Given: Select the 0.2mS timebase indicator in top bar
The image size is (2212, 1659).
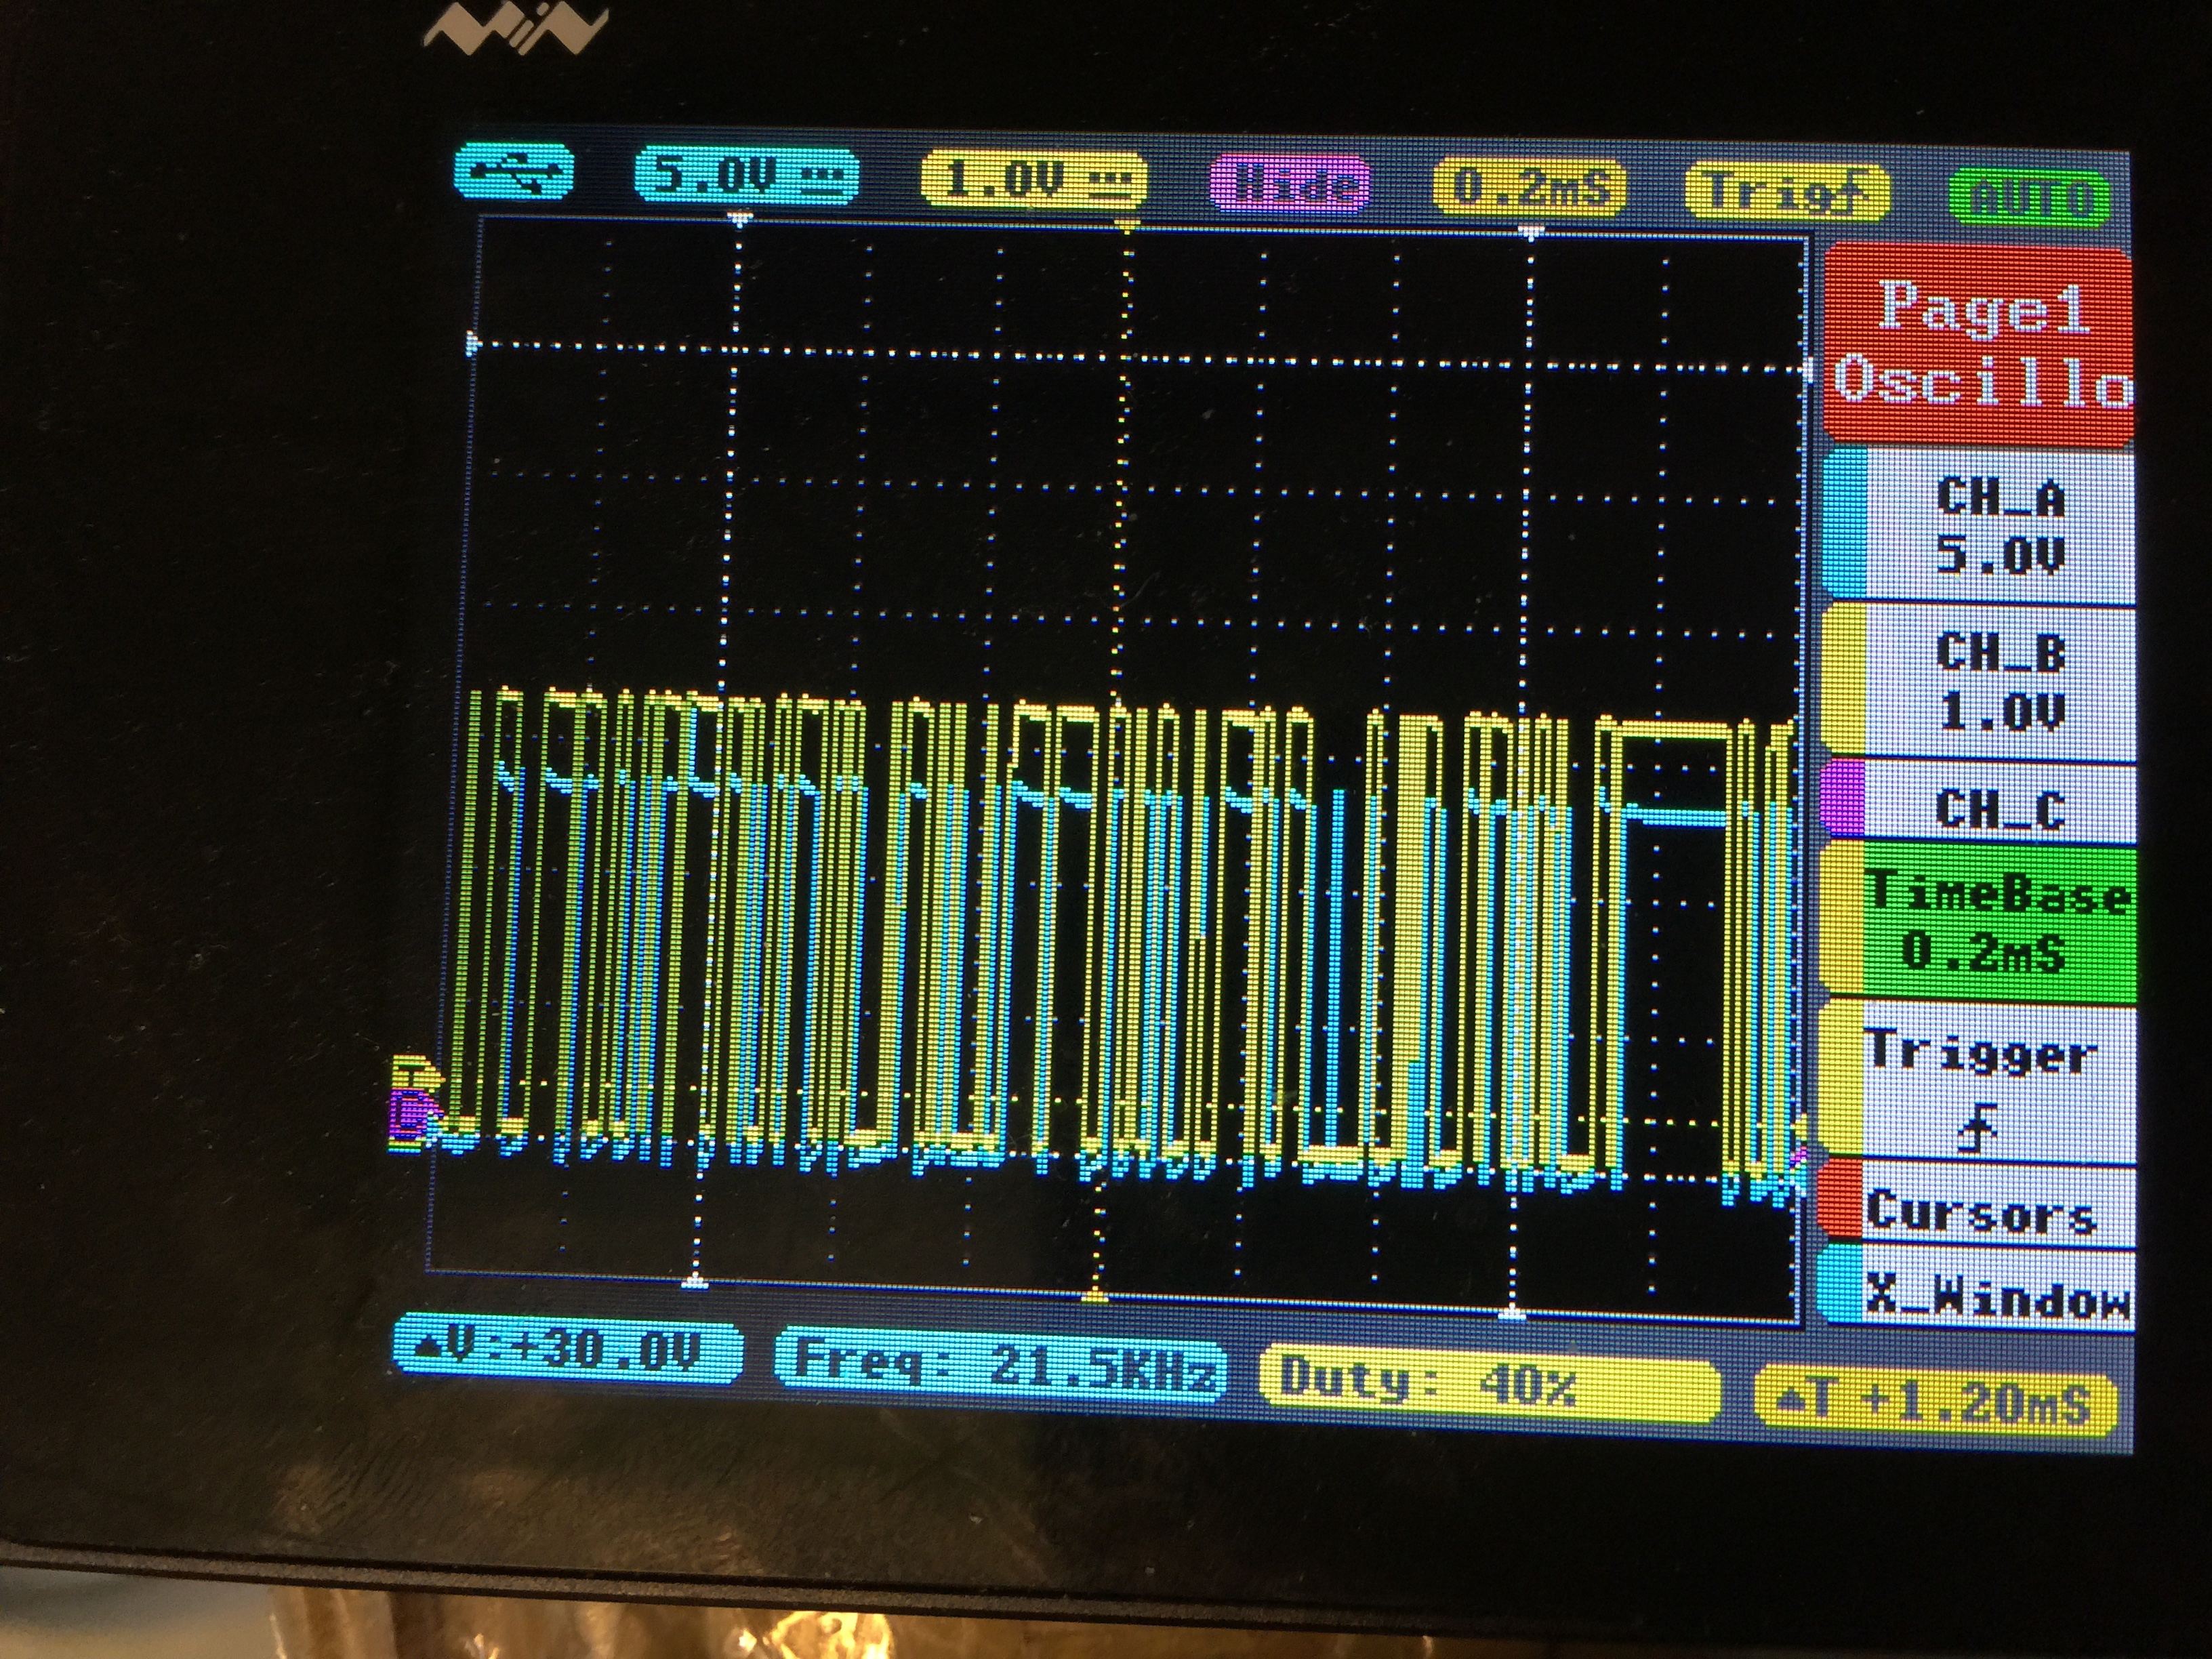Looking at the screenshot, I should click(1530, 188).
